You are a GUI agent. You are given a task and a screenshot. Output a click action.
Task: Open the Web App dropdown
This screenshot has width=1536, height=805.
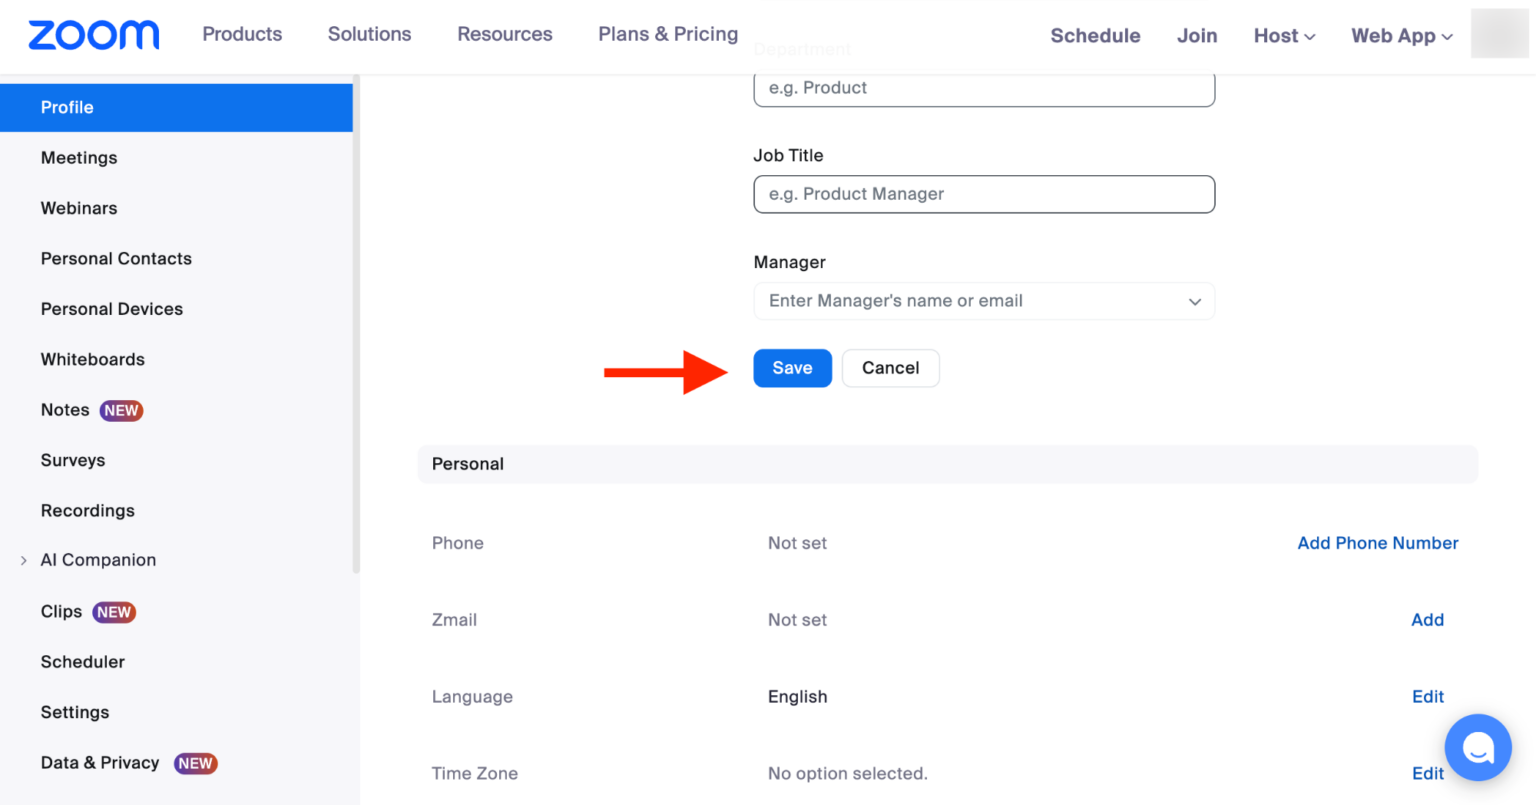coord(1401,35)
